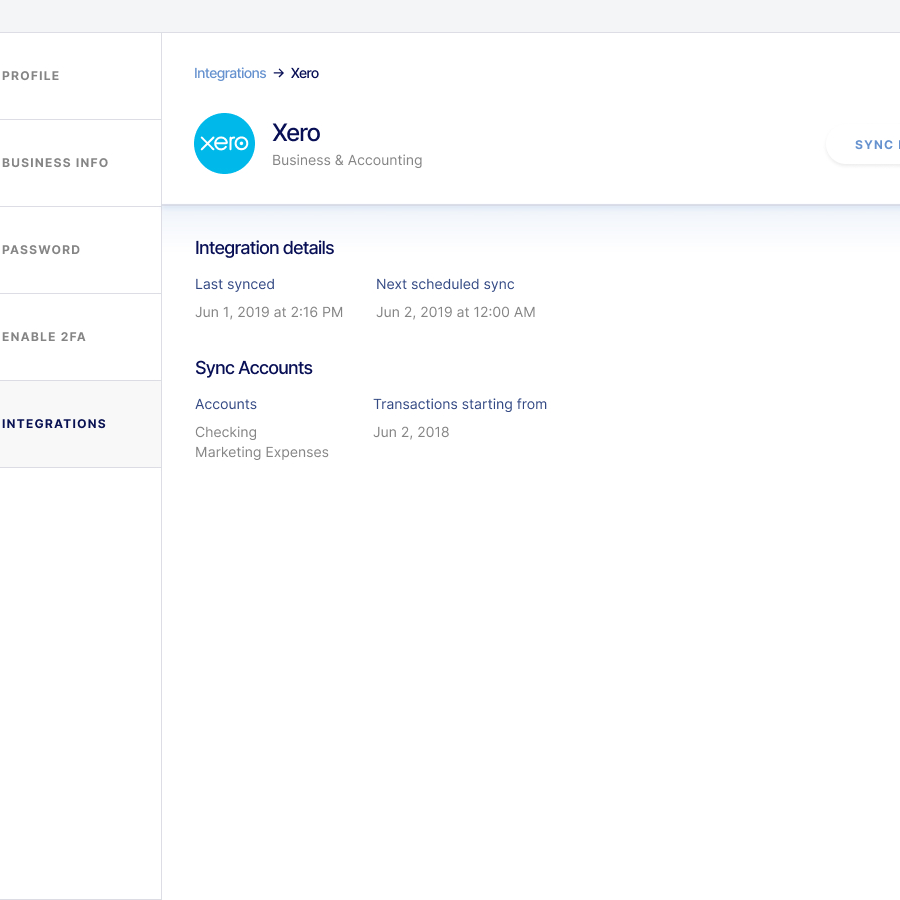Click the Xero breadcrumb text
Screen dimensions: 900x900
[305, 73]
